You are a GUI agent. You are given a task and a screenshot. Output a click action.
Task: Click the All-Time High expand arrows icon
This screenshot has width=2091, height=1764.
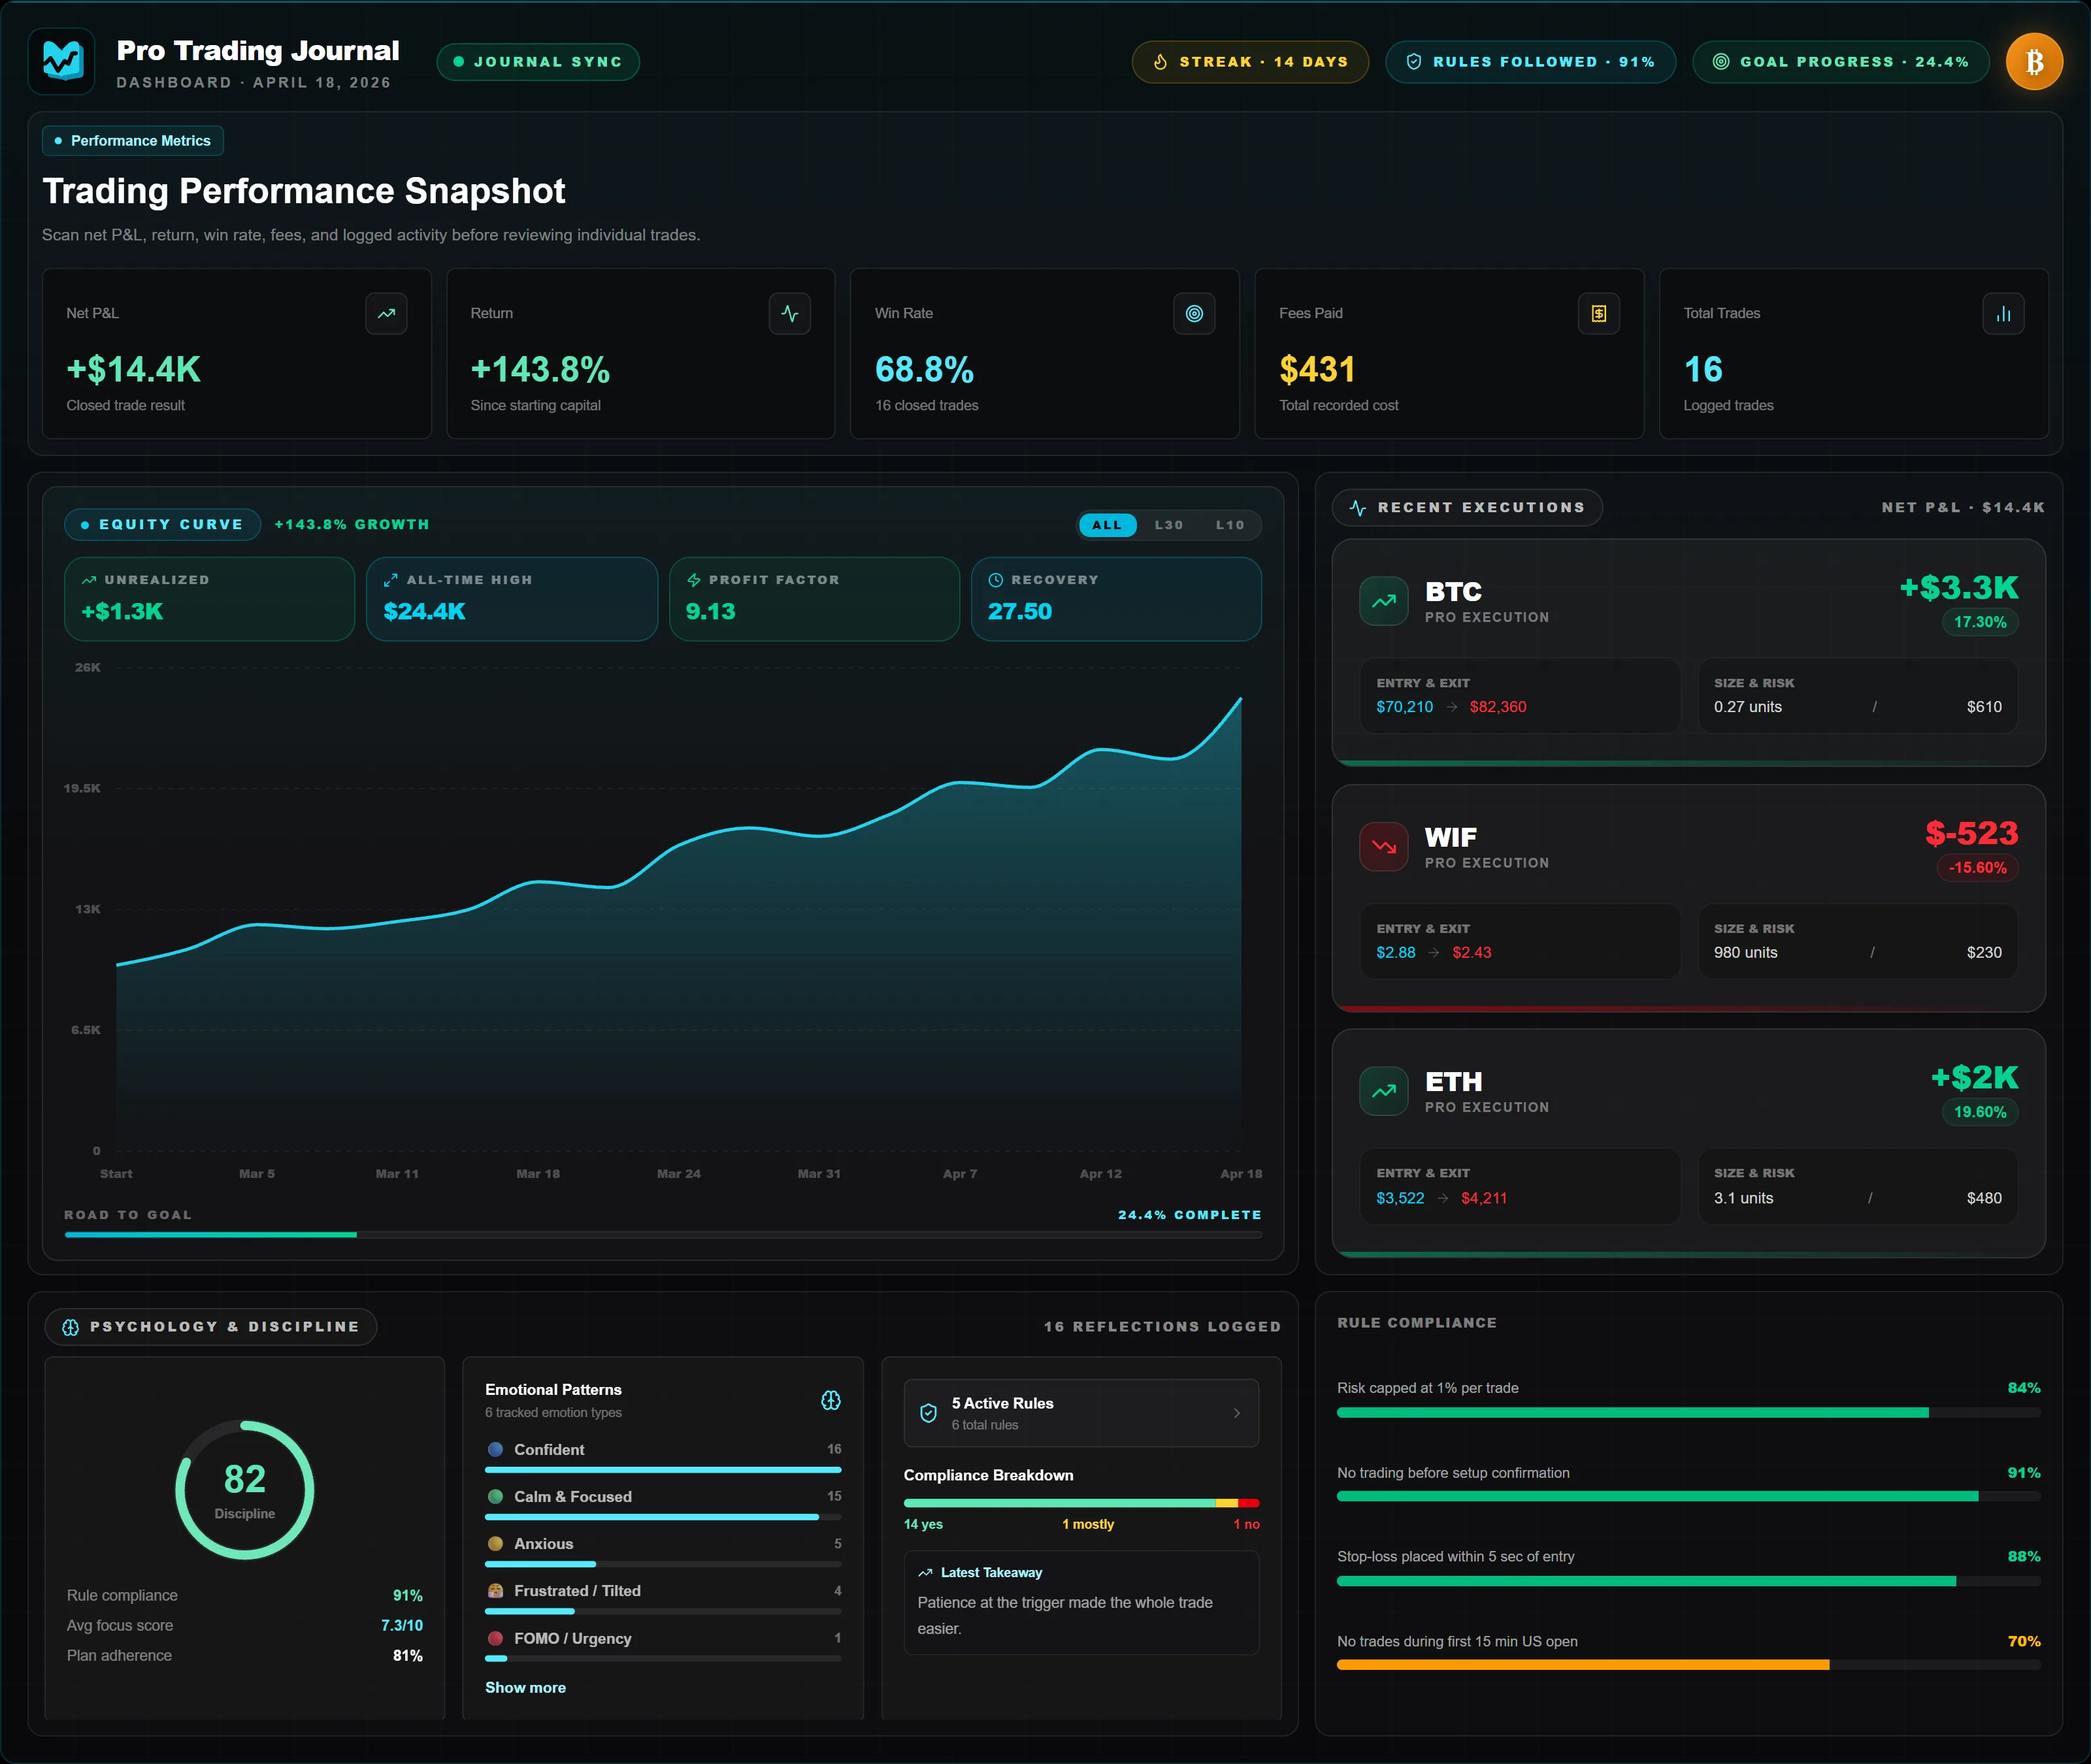[x=391, y=580]
